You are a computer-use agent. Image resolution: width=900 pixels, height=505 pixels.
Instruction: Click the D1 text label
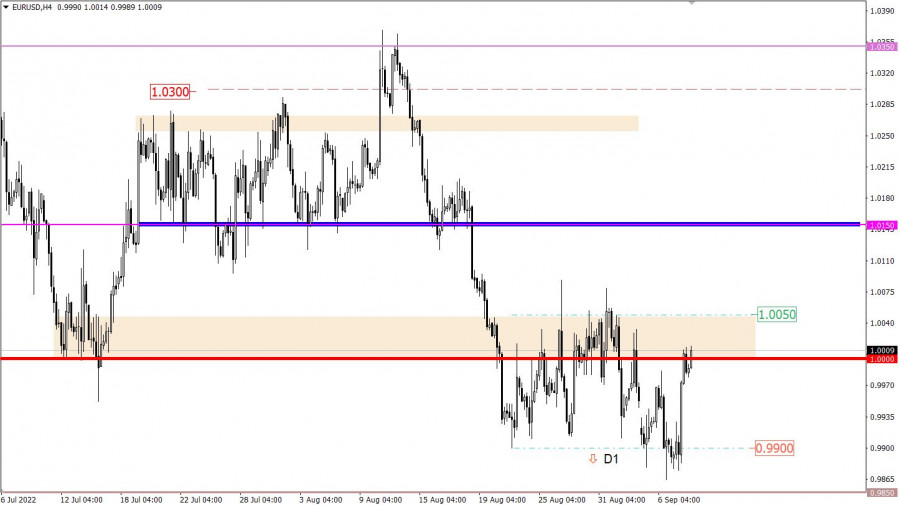tap(611, 459)
